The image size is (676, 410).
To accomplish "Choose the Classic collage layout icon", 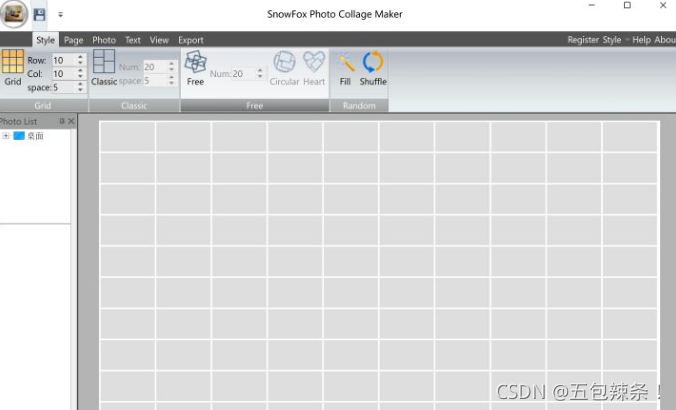I will 104,63.
